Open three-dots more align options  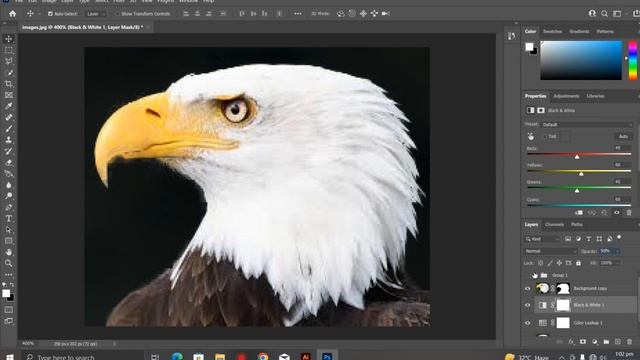(x=298, y=13)
